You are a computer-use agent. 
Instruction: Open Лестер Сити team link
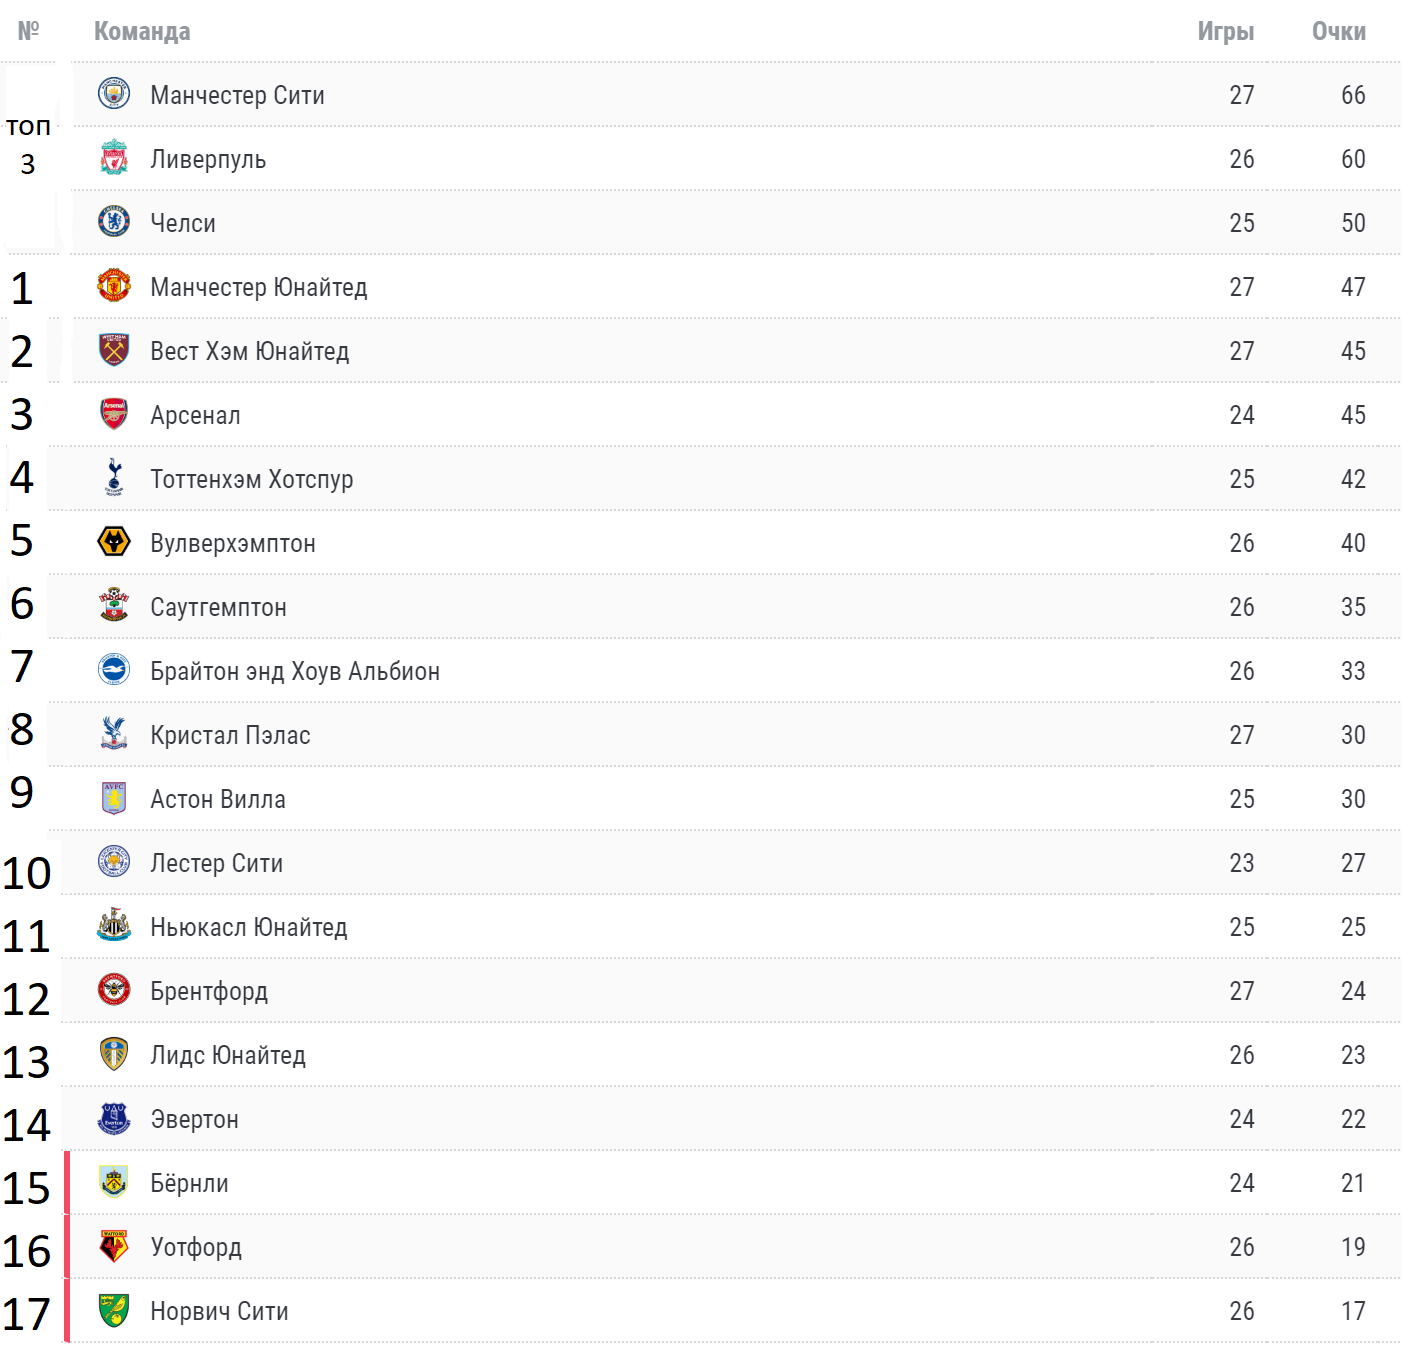point(216,863)
